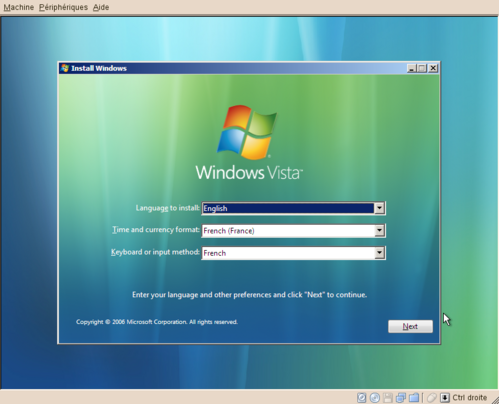Open the Périphériques menu
Viewport: 499px width, 404px height.
[63, 7]
